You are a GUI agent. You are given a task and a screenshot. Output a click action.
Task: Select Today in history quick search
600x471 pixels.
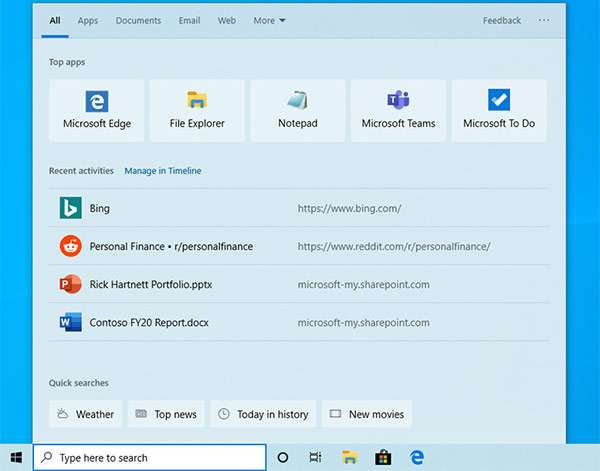tap(263, 414)
